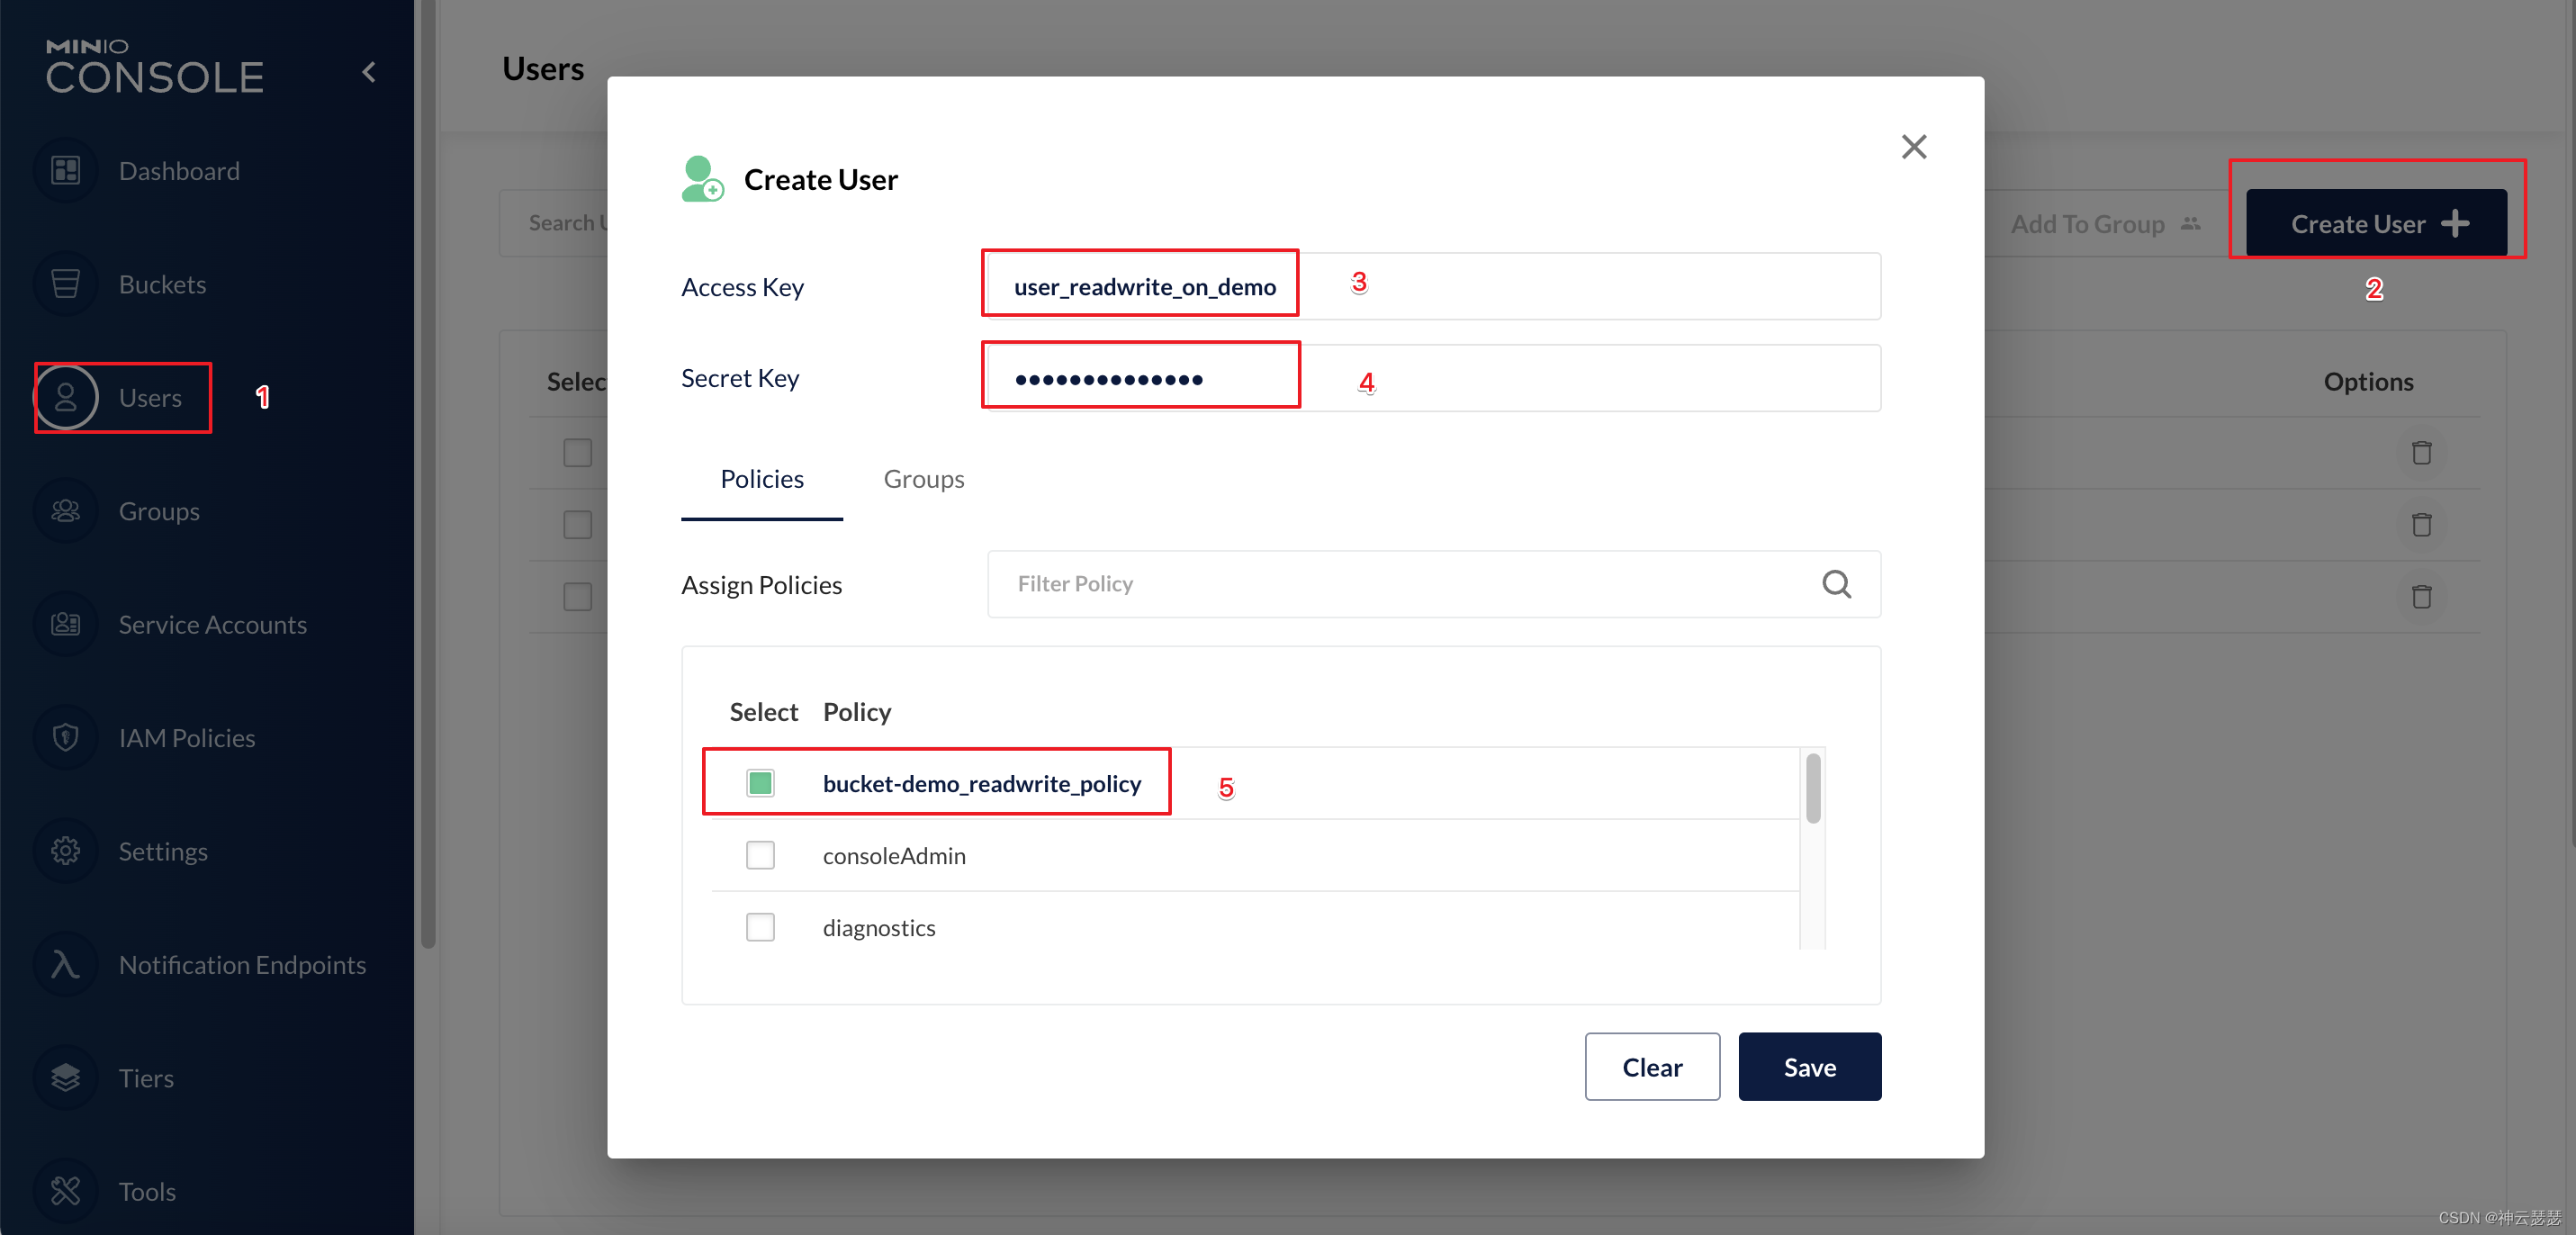The width and height of the screenshot is (2576, 1235).
Task: Switch to the Groups tab
Action: click(x=923, y=479)
